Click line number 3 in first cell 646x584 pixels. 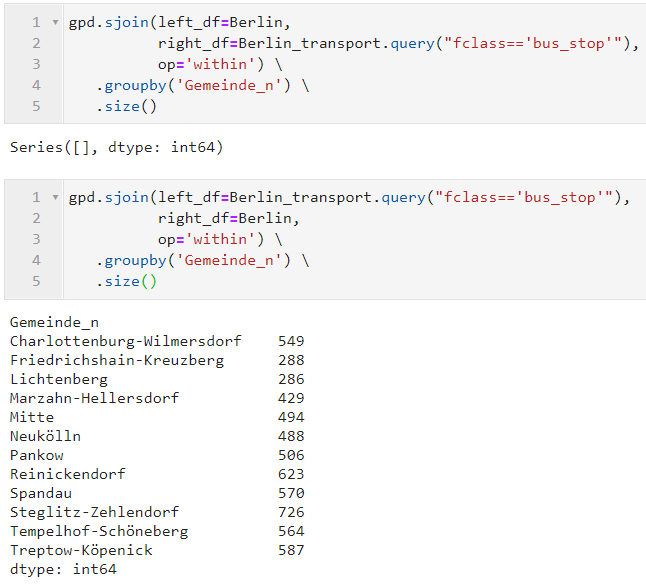(36, 64)
